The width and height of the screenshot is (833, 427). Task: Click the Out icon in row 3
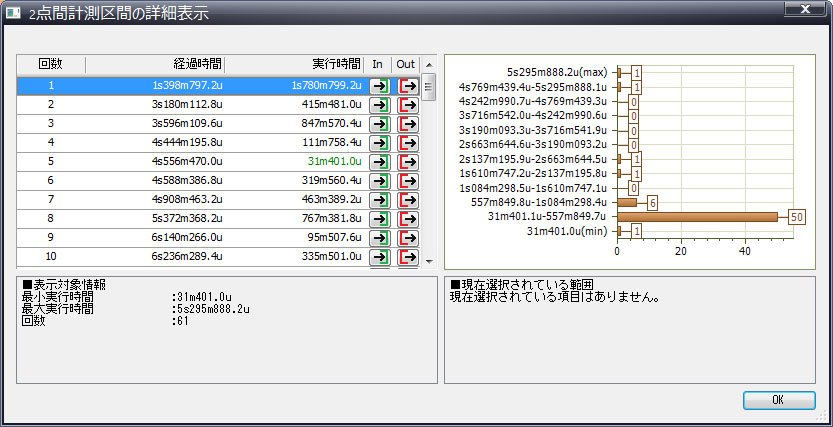click(408, 124)
